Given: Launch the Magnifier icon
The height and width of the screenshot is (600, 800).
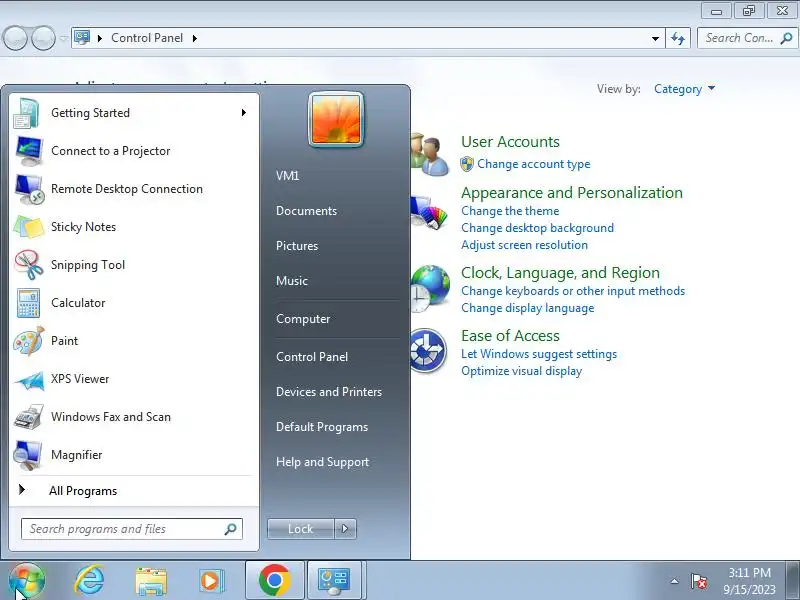Looking at the screenshot, I should [x=28, y=455].
